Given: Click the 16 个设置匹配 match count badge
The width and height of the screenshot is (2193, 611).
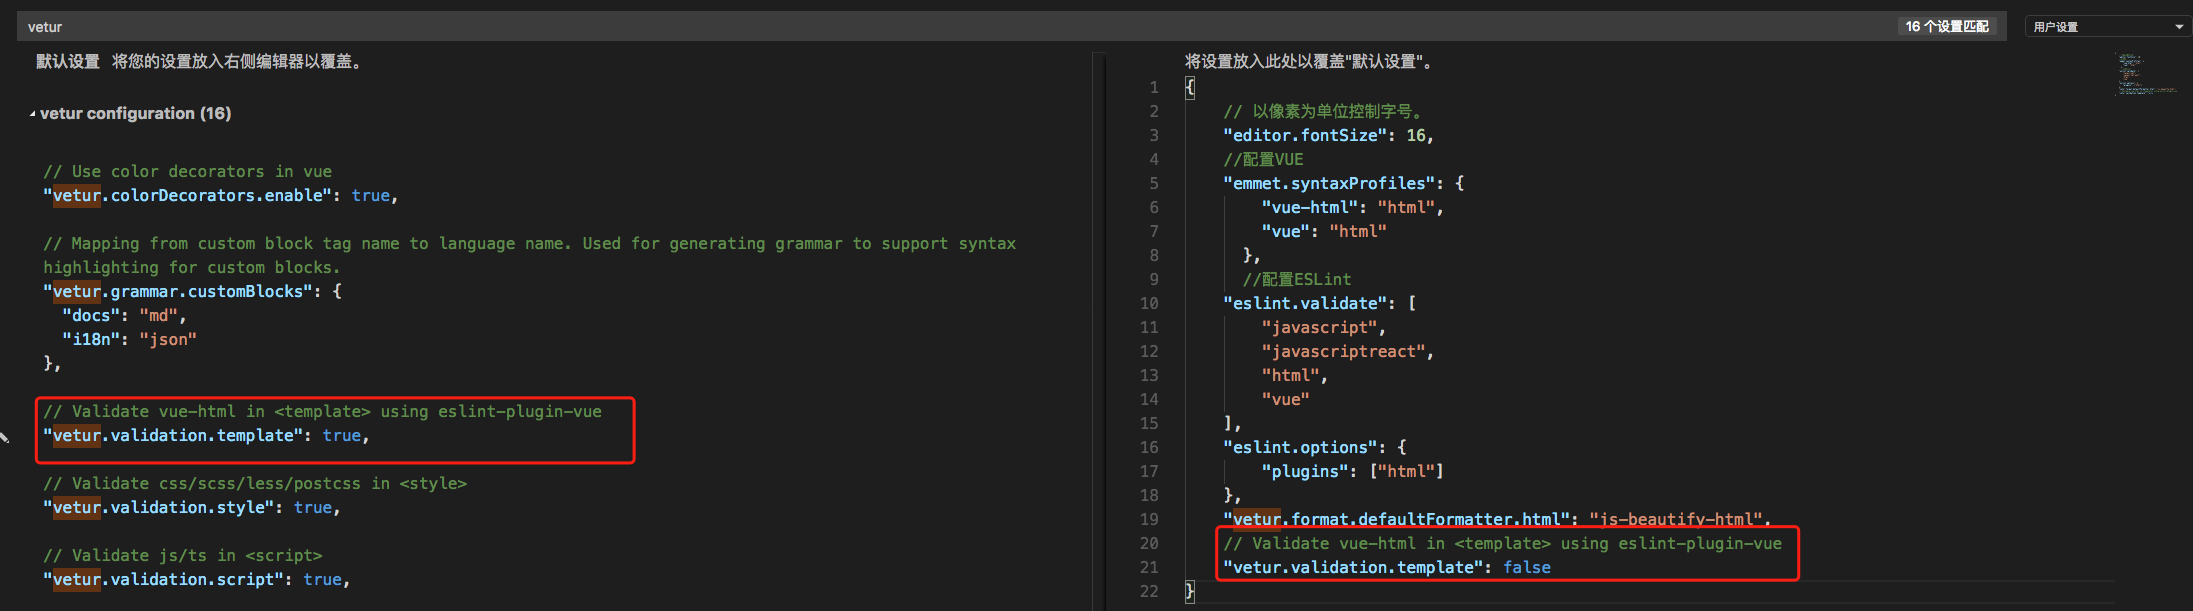Looking at the screenshot, I should tap(1946, 27).
